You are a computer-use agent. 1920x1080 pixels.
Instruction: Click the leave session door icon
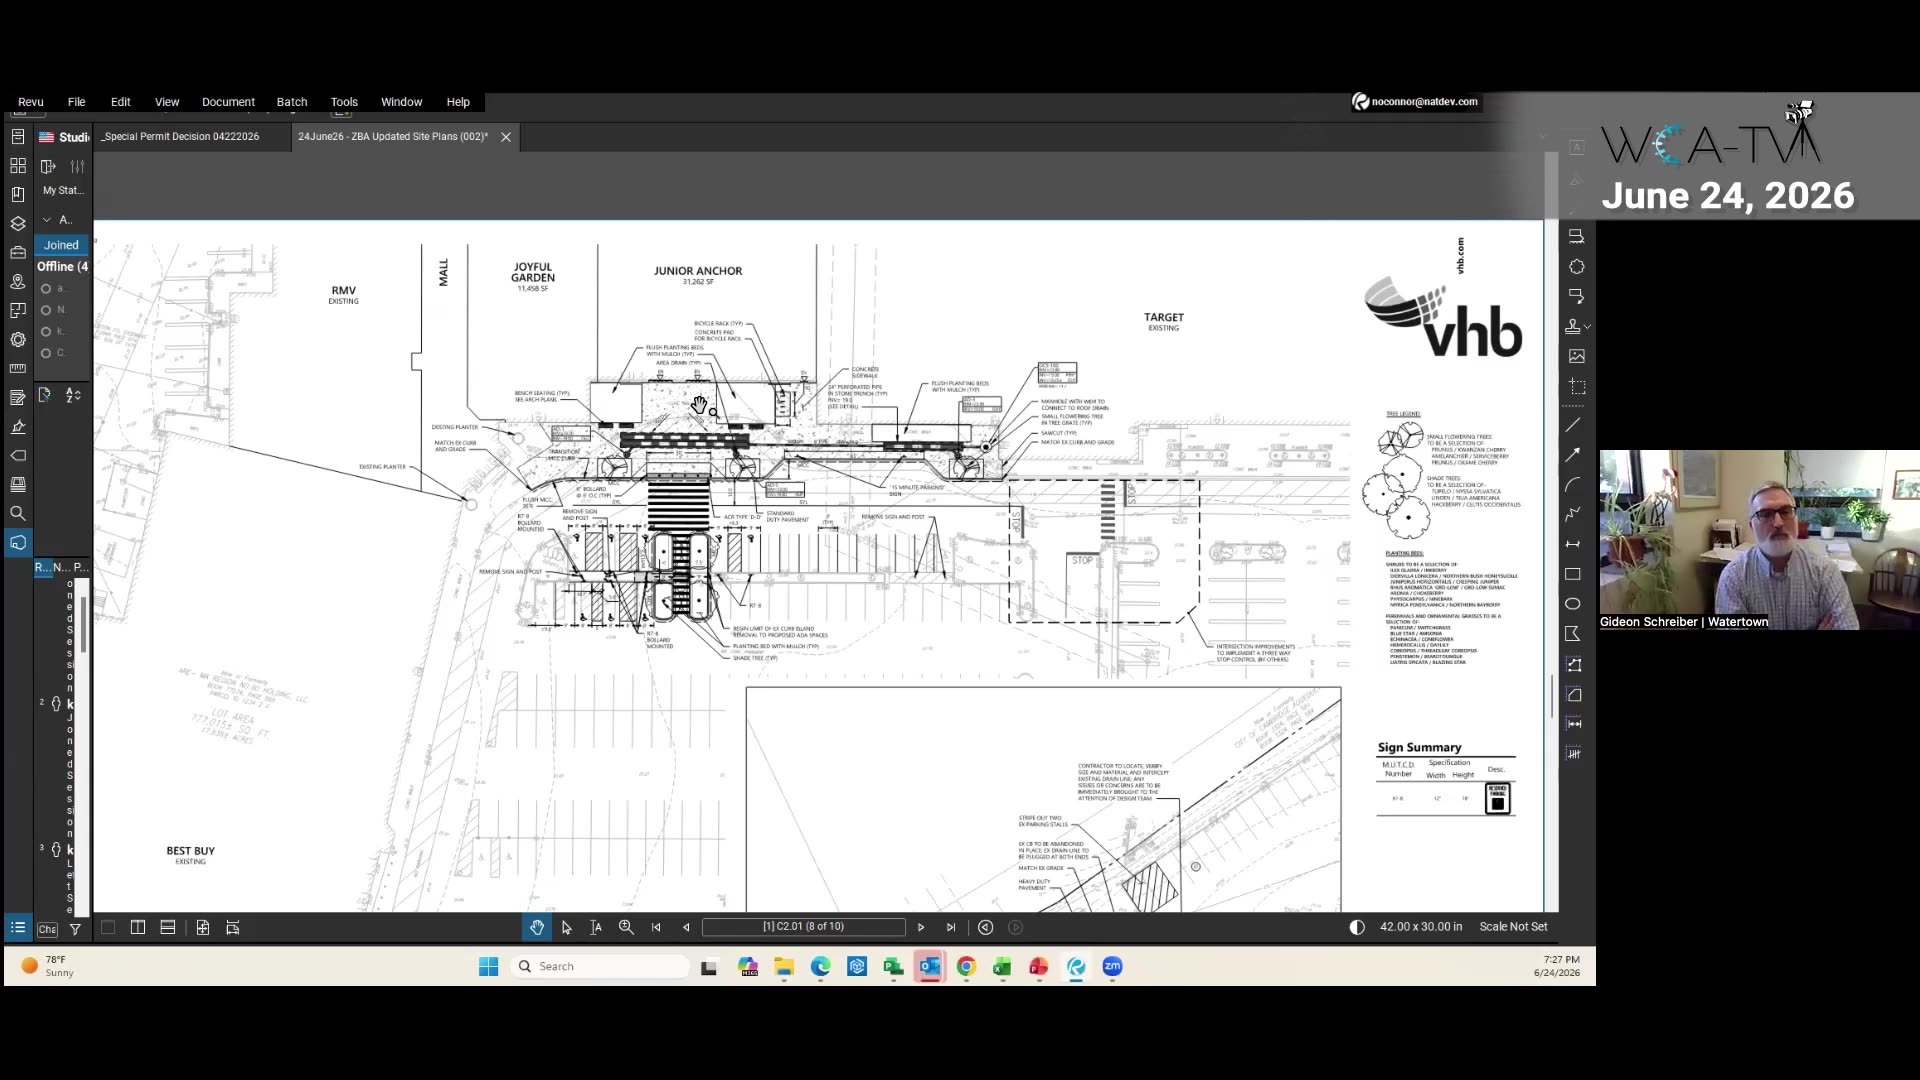48,166
